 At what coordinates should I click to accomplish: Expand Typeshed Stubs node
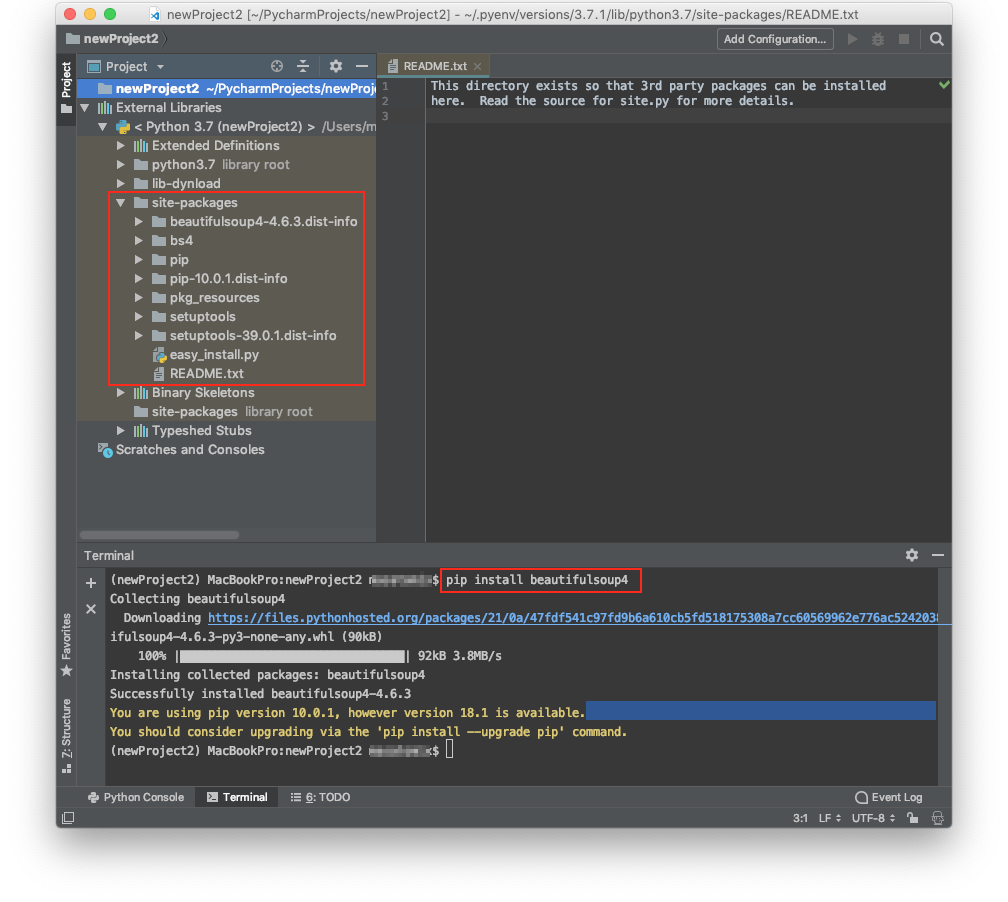pyautogui.click(x=121, y=431)
